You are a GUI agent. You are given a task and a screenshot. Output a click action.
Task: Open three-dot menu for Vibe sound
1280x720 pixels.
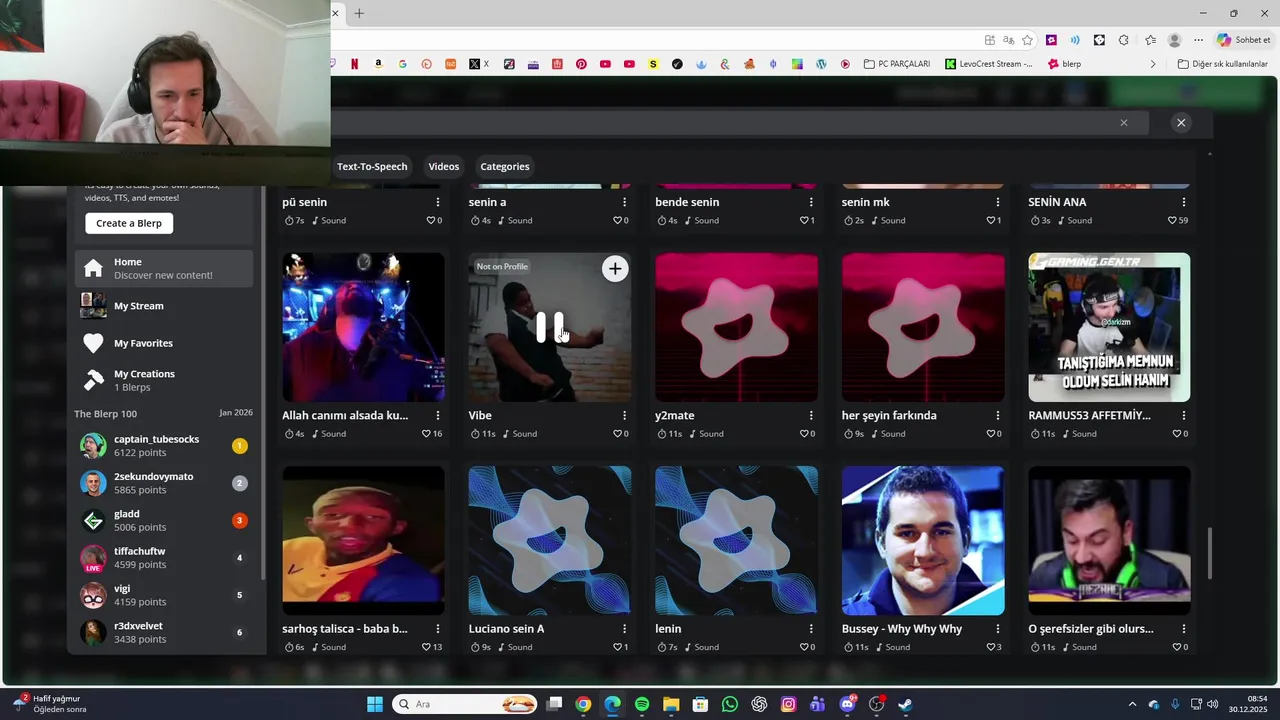pos(624,415)
